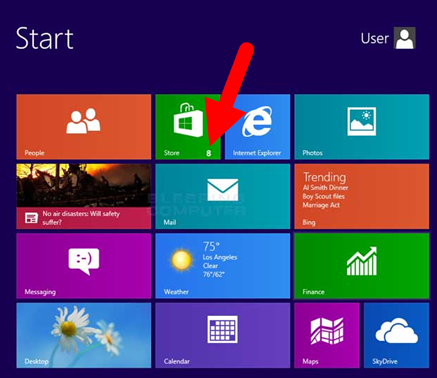
Task: Open the Weather tile for Los Angeles
Action: click(x=223, y=266)
